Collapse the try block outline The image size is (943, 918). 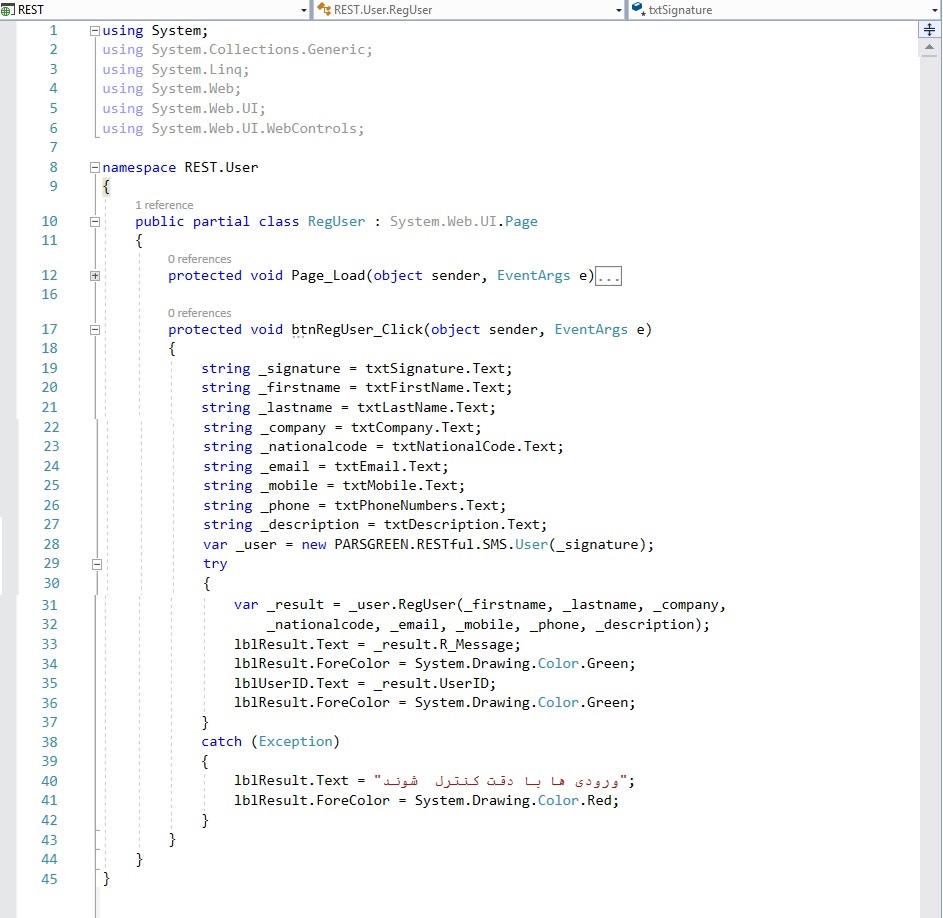(x=95, y=564)
